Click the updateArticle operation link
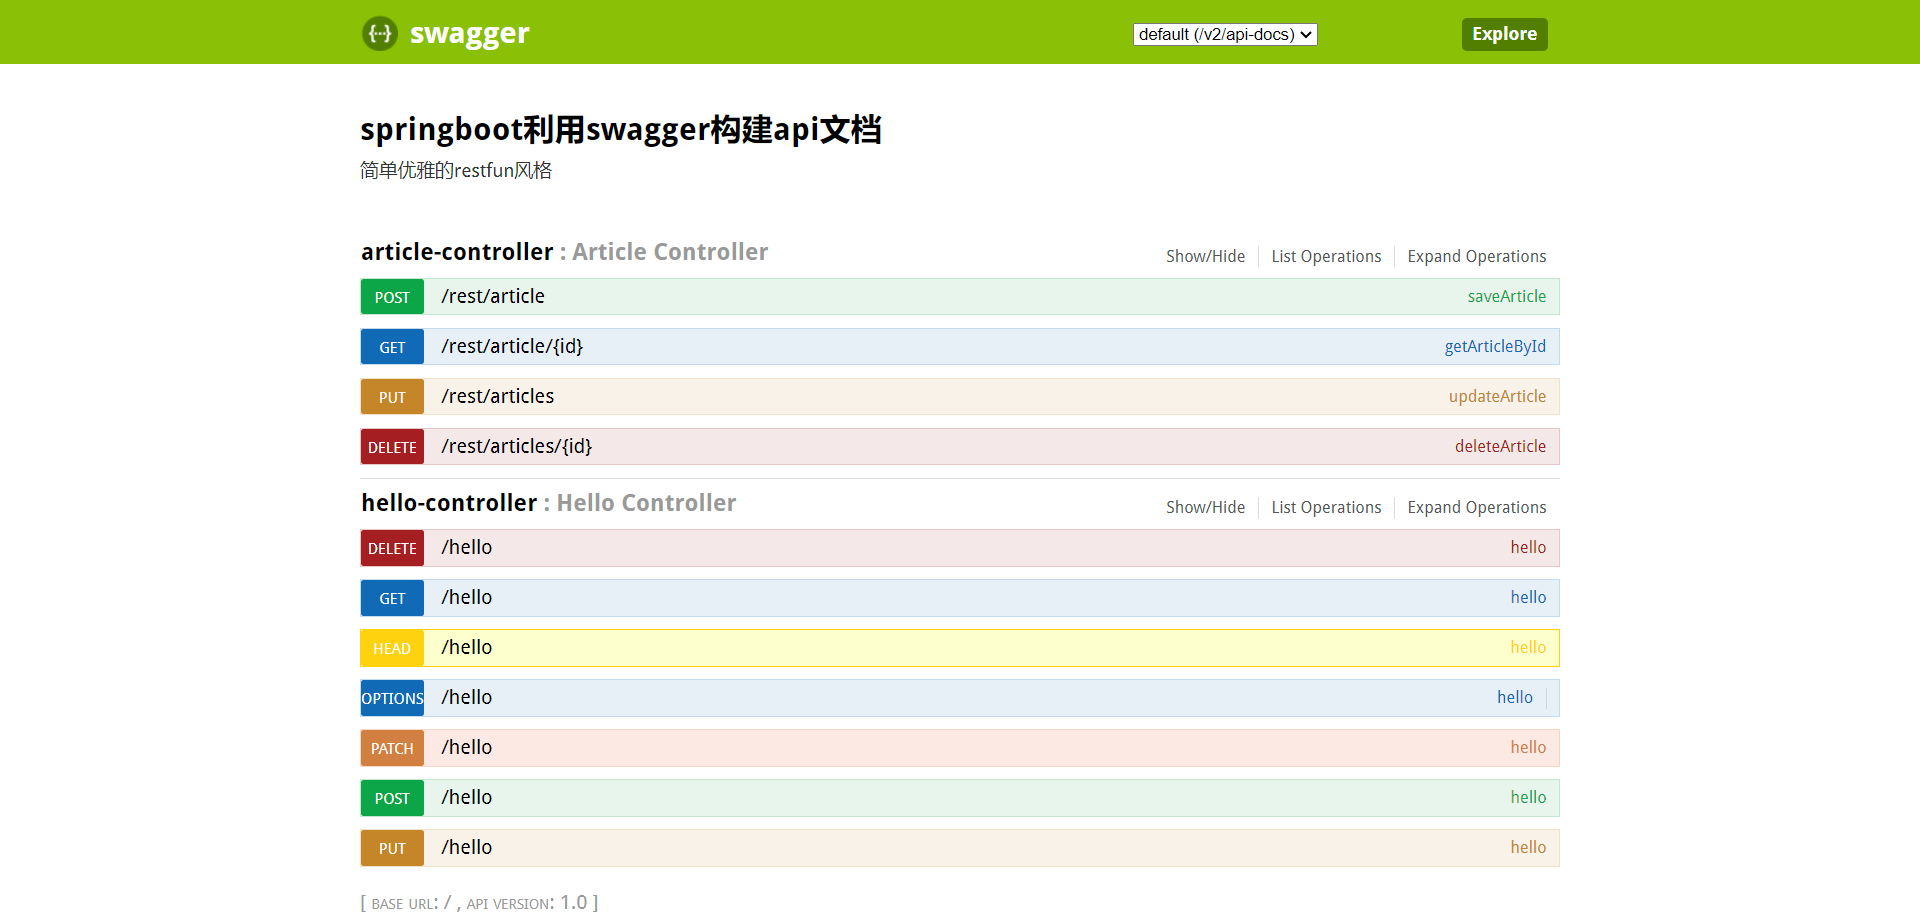 pyautogui.click(x=1497, y=396)
